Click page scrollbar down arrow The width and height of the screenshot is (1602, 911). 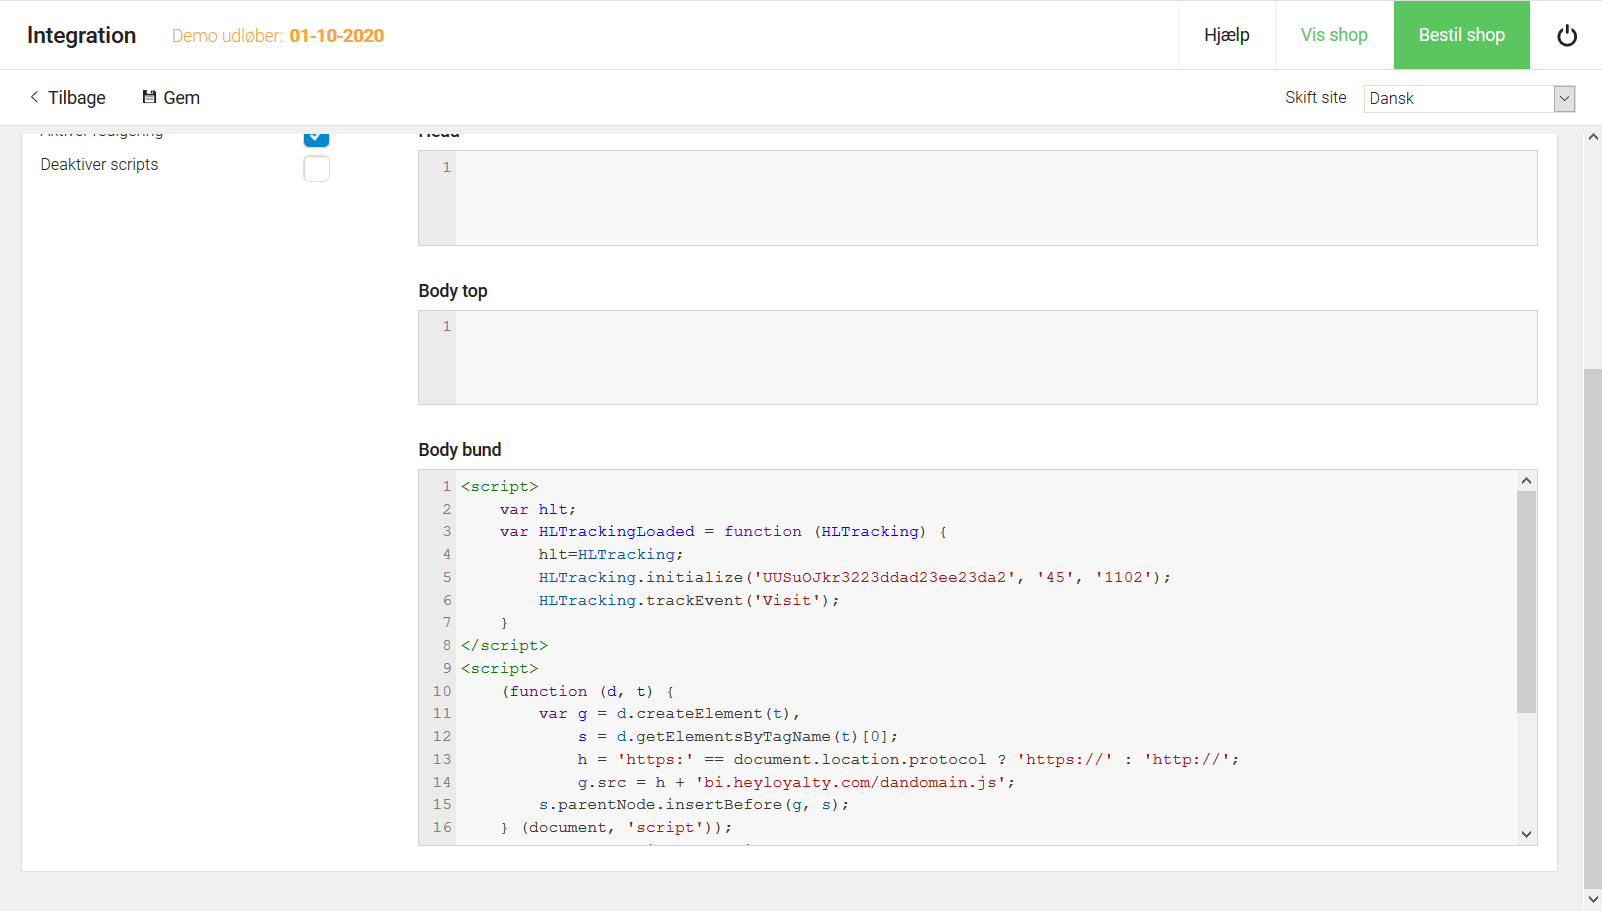pos(1593,899)
